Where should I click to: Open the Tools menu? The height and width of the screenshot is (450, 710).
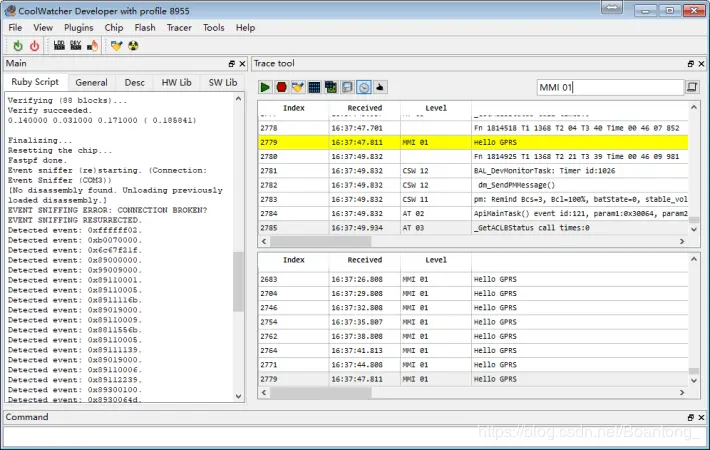(213, 28)
